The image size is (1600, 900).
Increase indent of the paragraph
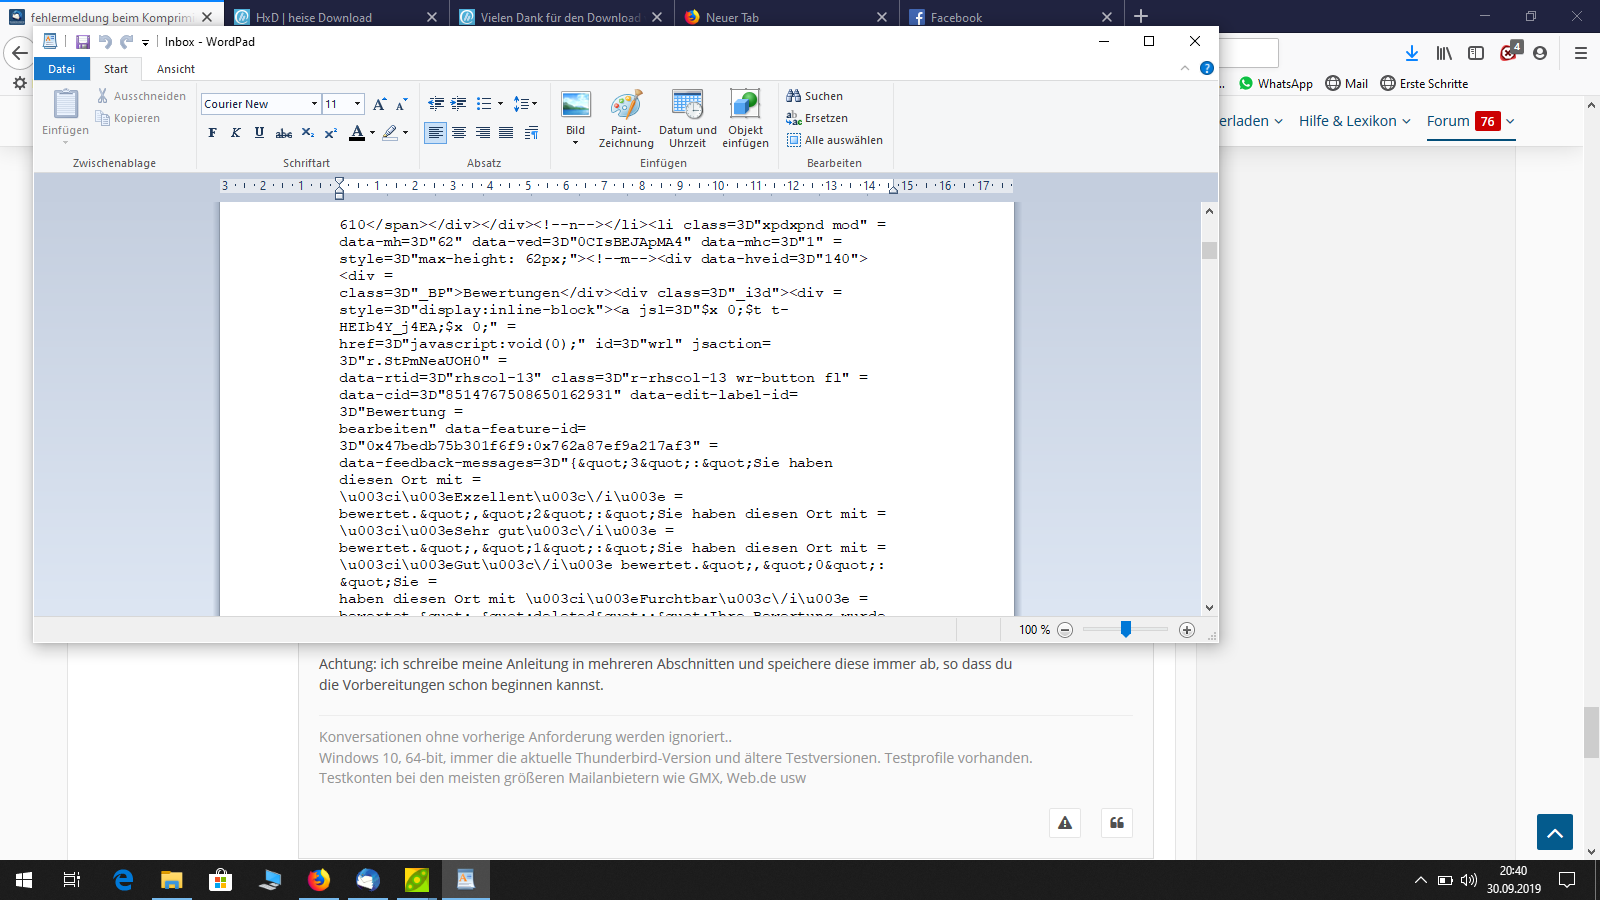pos(459,104)
